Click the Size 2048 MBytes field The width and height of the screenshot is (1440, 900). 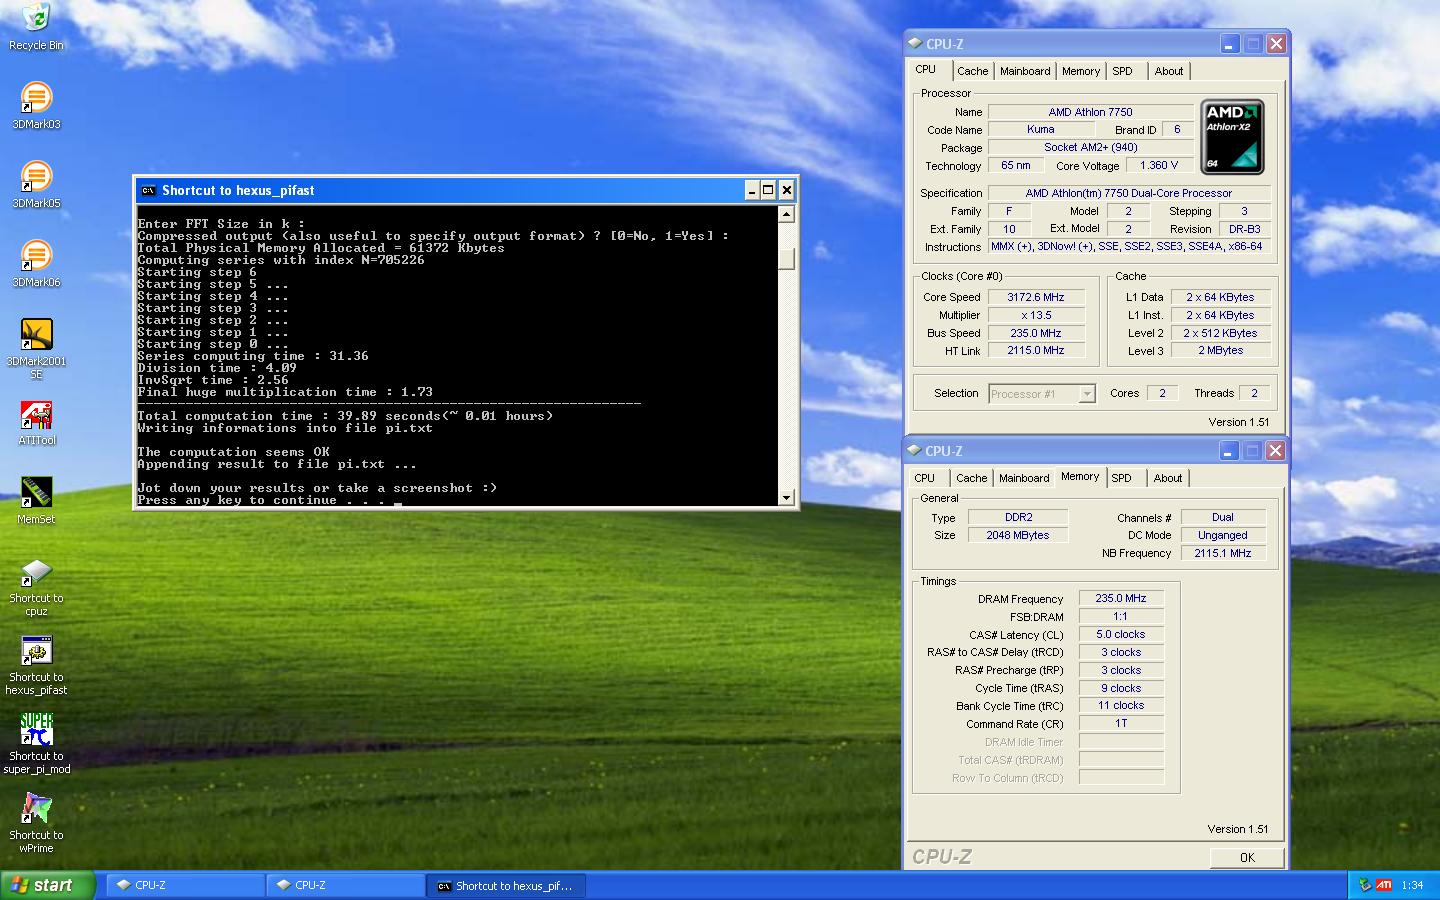point(1019,535)
